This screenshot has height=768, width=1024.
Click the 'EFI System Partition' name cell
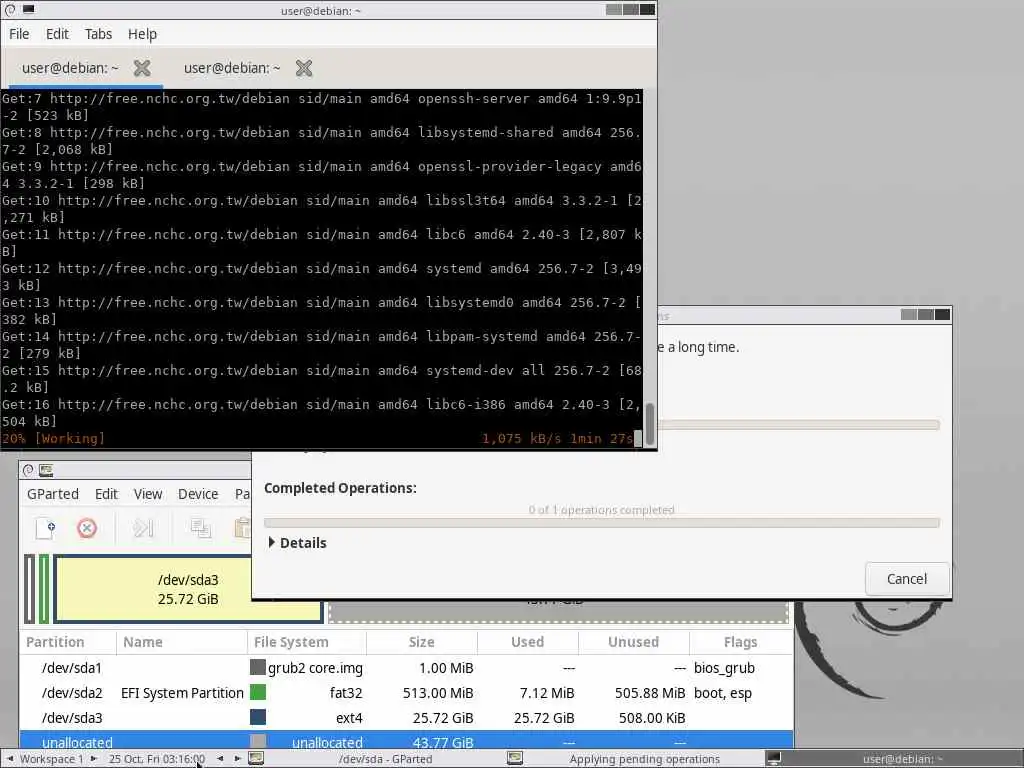click(182, 692)
